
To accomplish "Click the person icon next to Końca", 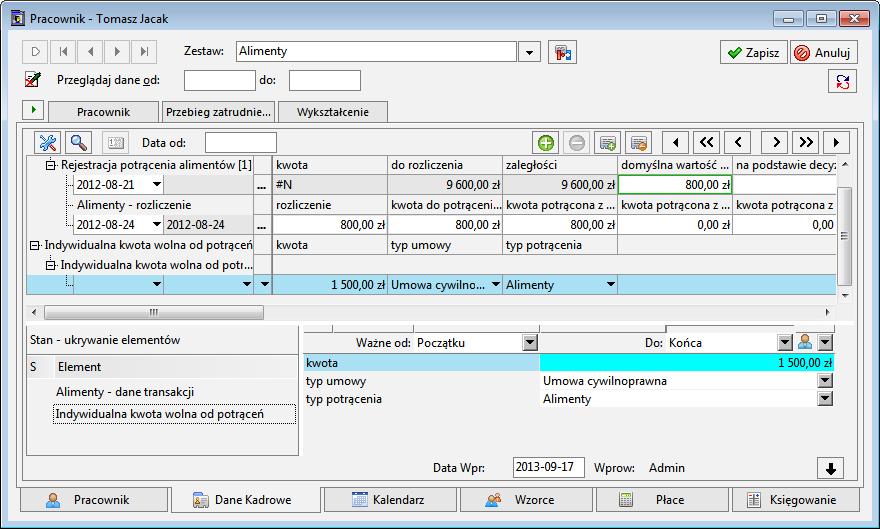I will [x=805, y=342].
